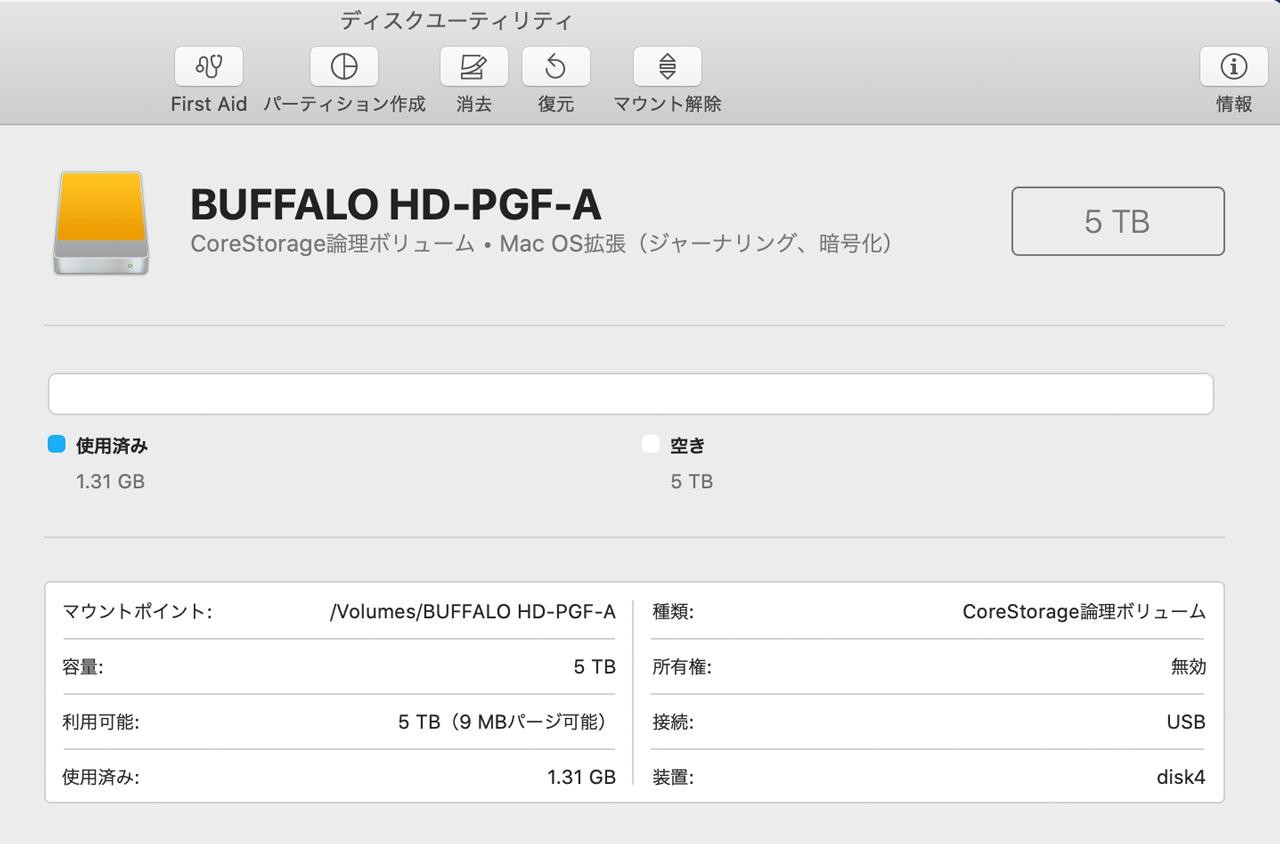Click the 5 TB value in 容量 row
Image resolution: width=1280 pixels, height=844 pixels.
pyautogui.click(x=595, y=667)
